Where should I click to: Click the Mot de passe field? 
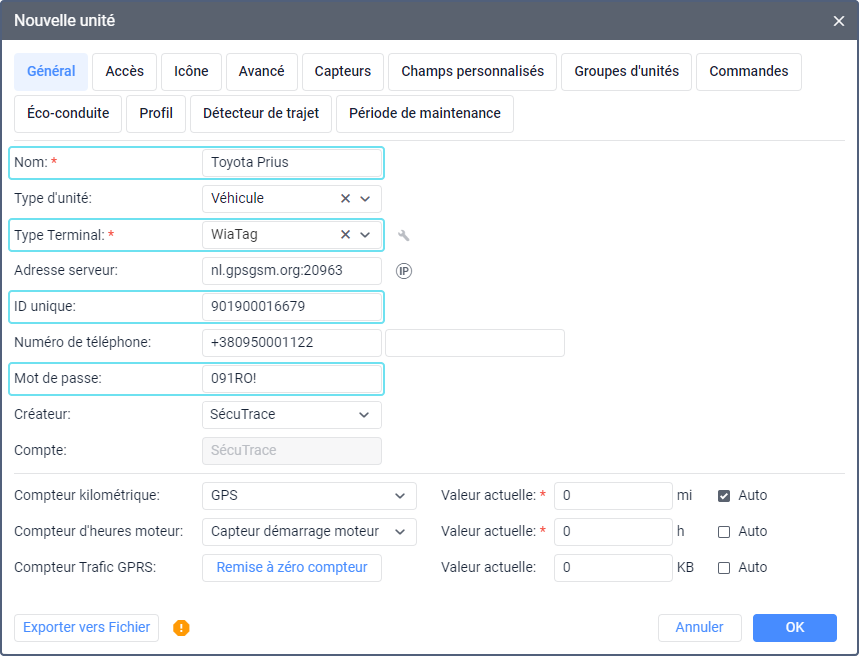coord(292,379)
